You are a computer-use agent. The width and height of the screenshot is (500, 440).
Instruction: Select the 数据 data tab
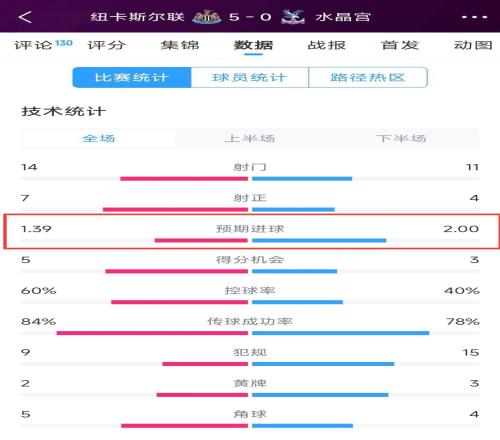coord(253,45)
